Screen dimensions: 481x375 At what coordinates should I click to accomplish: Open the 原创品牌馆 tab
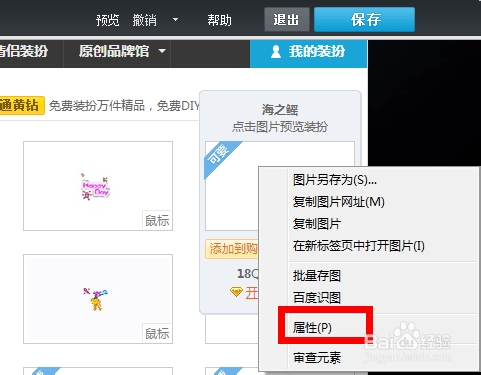[x=114, y=52]
